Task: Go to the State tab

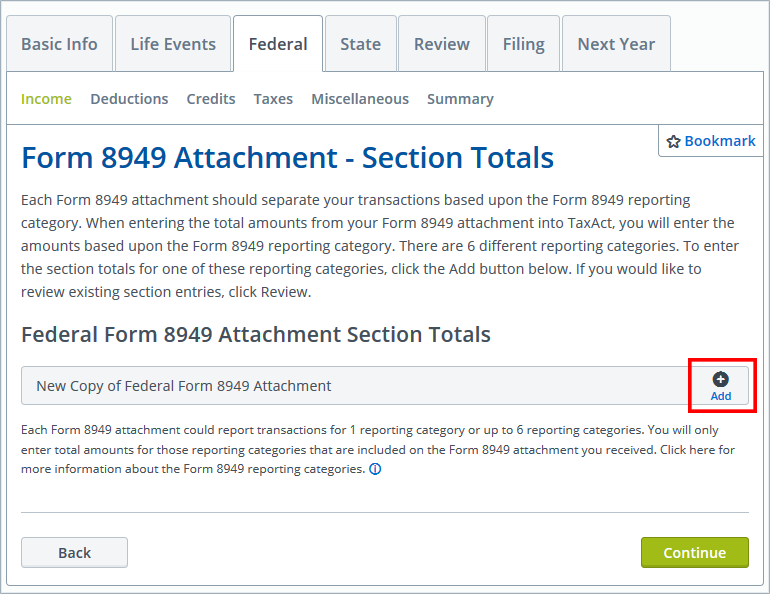Action: 360,44
